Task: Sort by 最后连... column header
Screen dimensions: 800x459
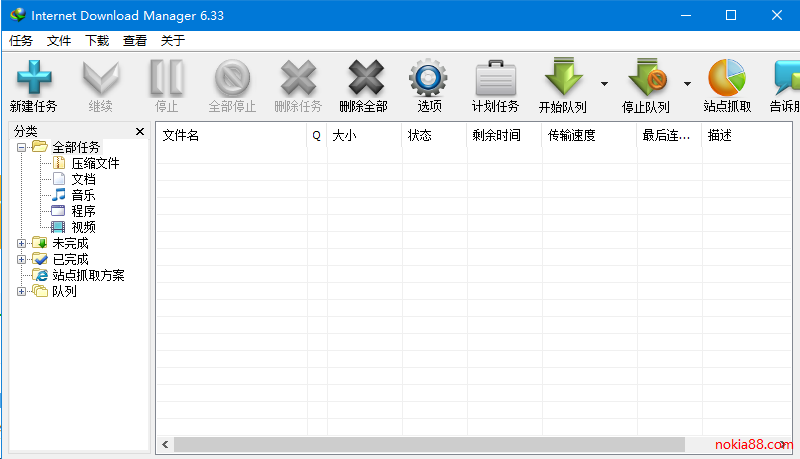Action: point(669,135)
